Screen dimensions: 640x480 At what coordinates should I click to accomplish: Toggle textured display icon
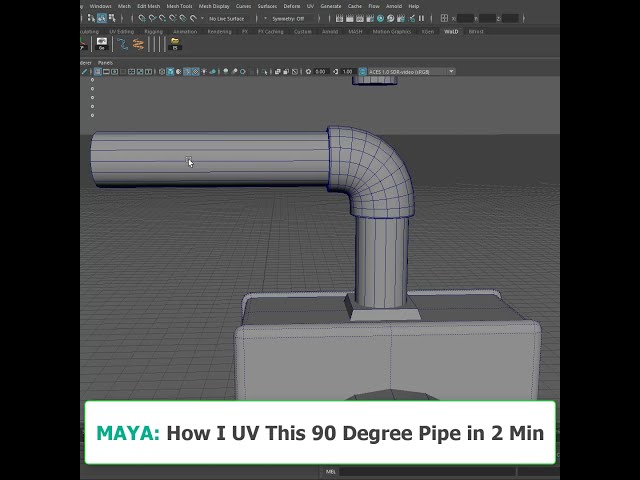coord(196,72)
